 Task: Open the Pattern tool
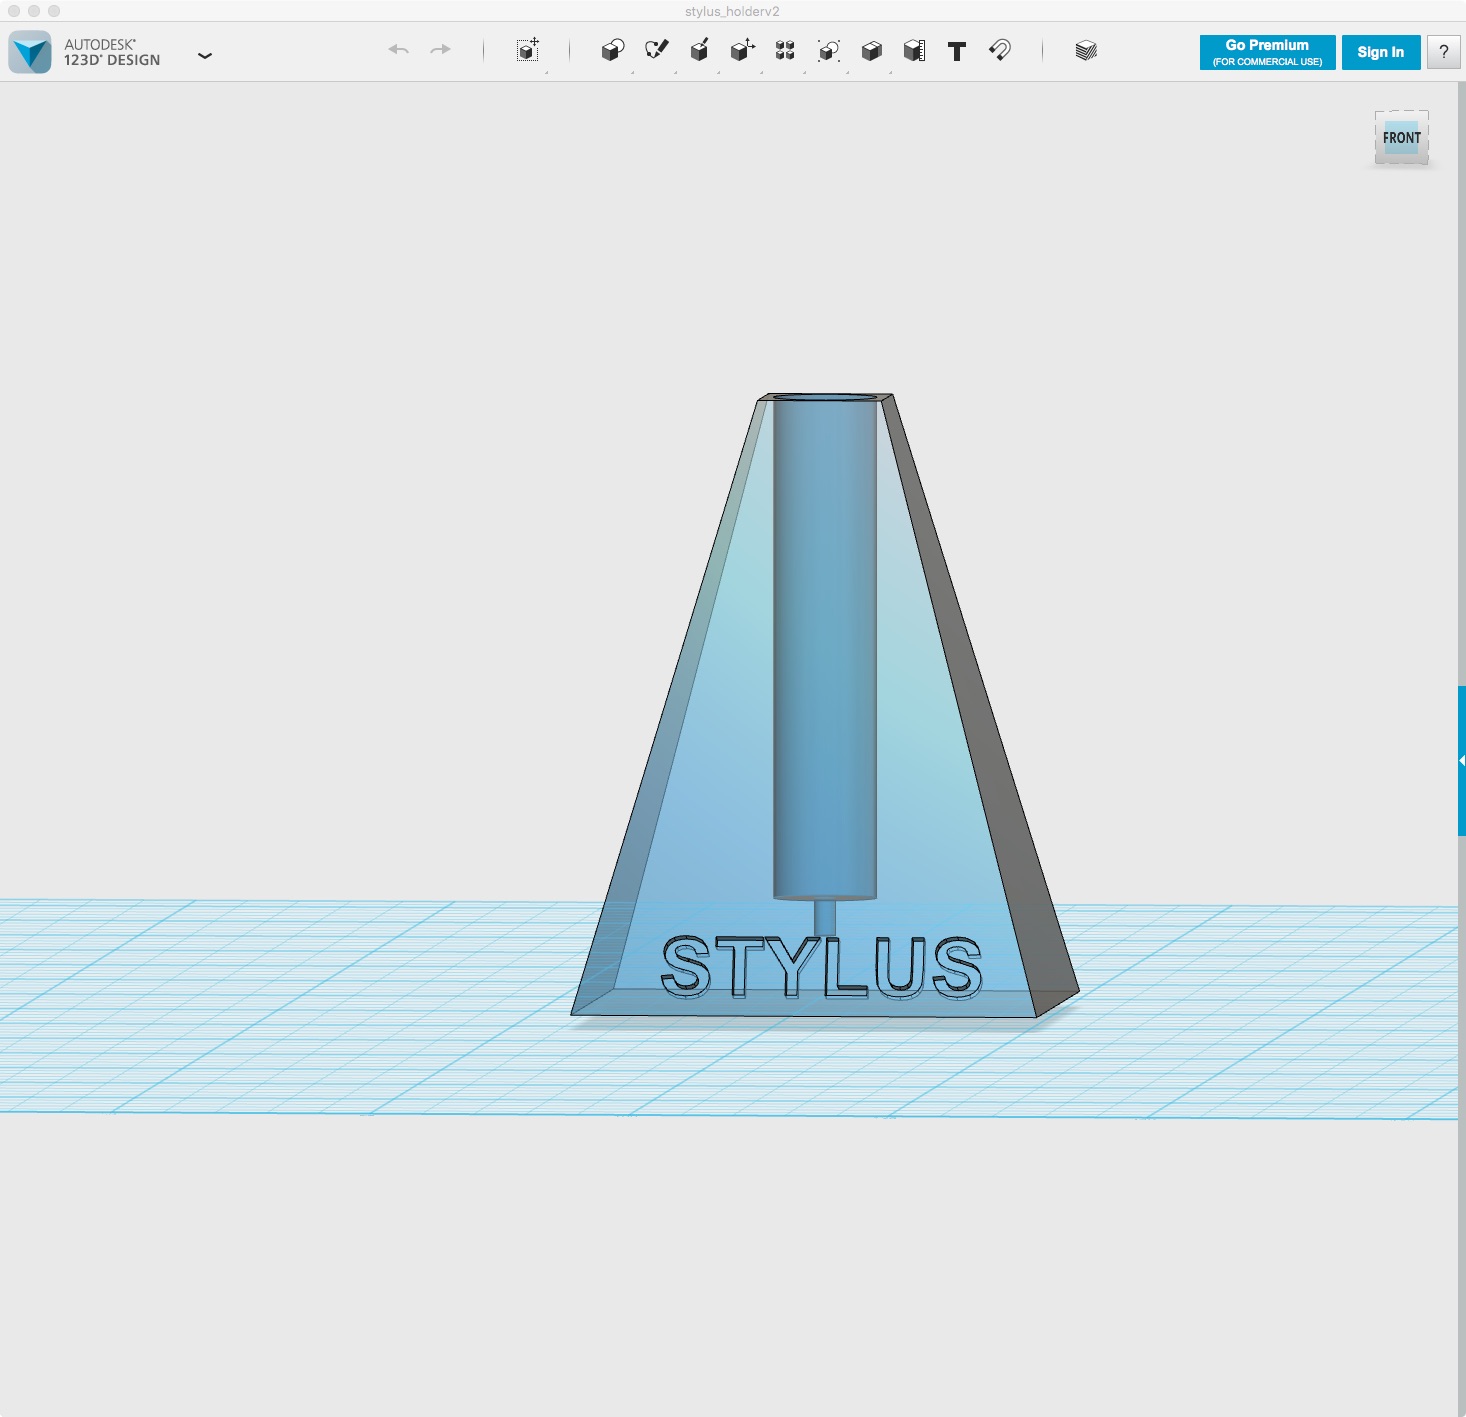click(x=785, y=50)
